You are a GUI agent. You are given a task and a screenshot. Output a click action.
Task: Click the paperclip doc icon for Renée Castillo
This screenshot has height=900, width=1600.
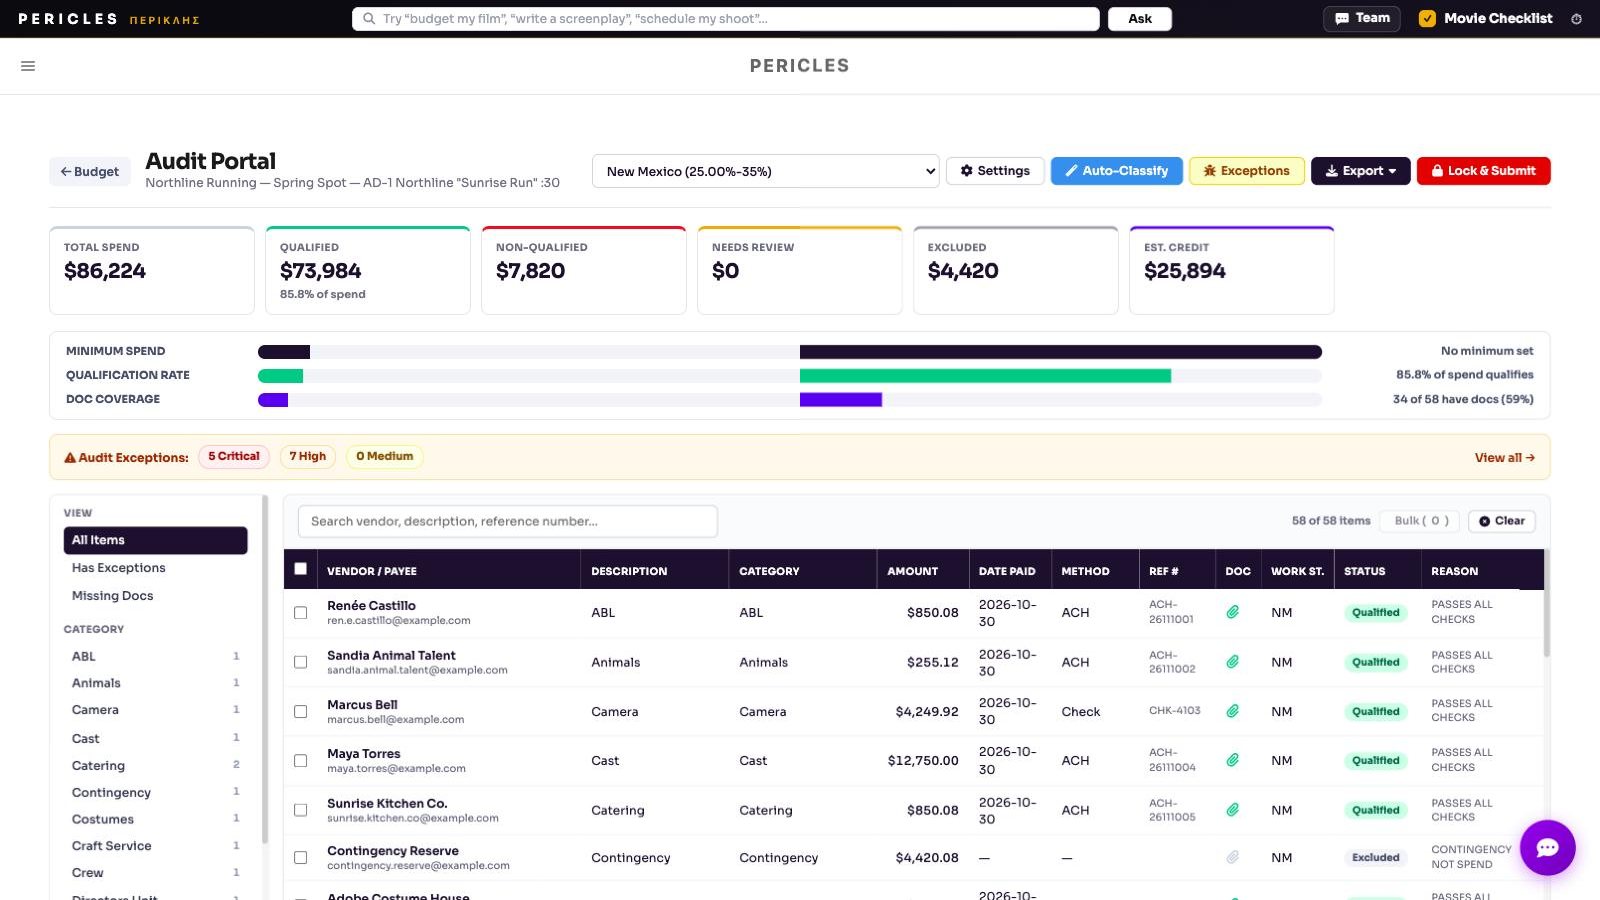pyautogui.click(x=1233, y=612)
